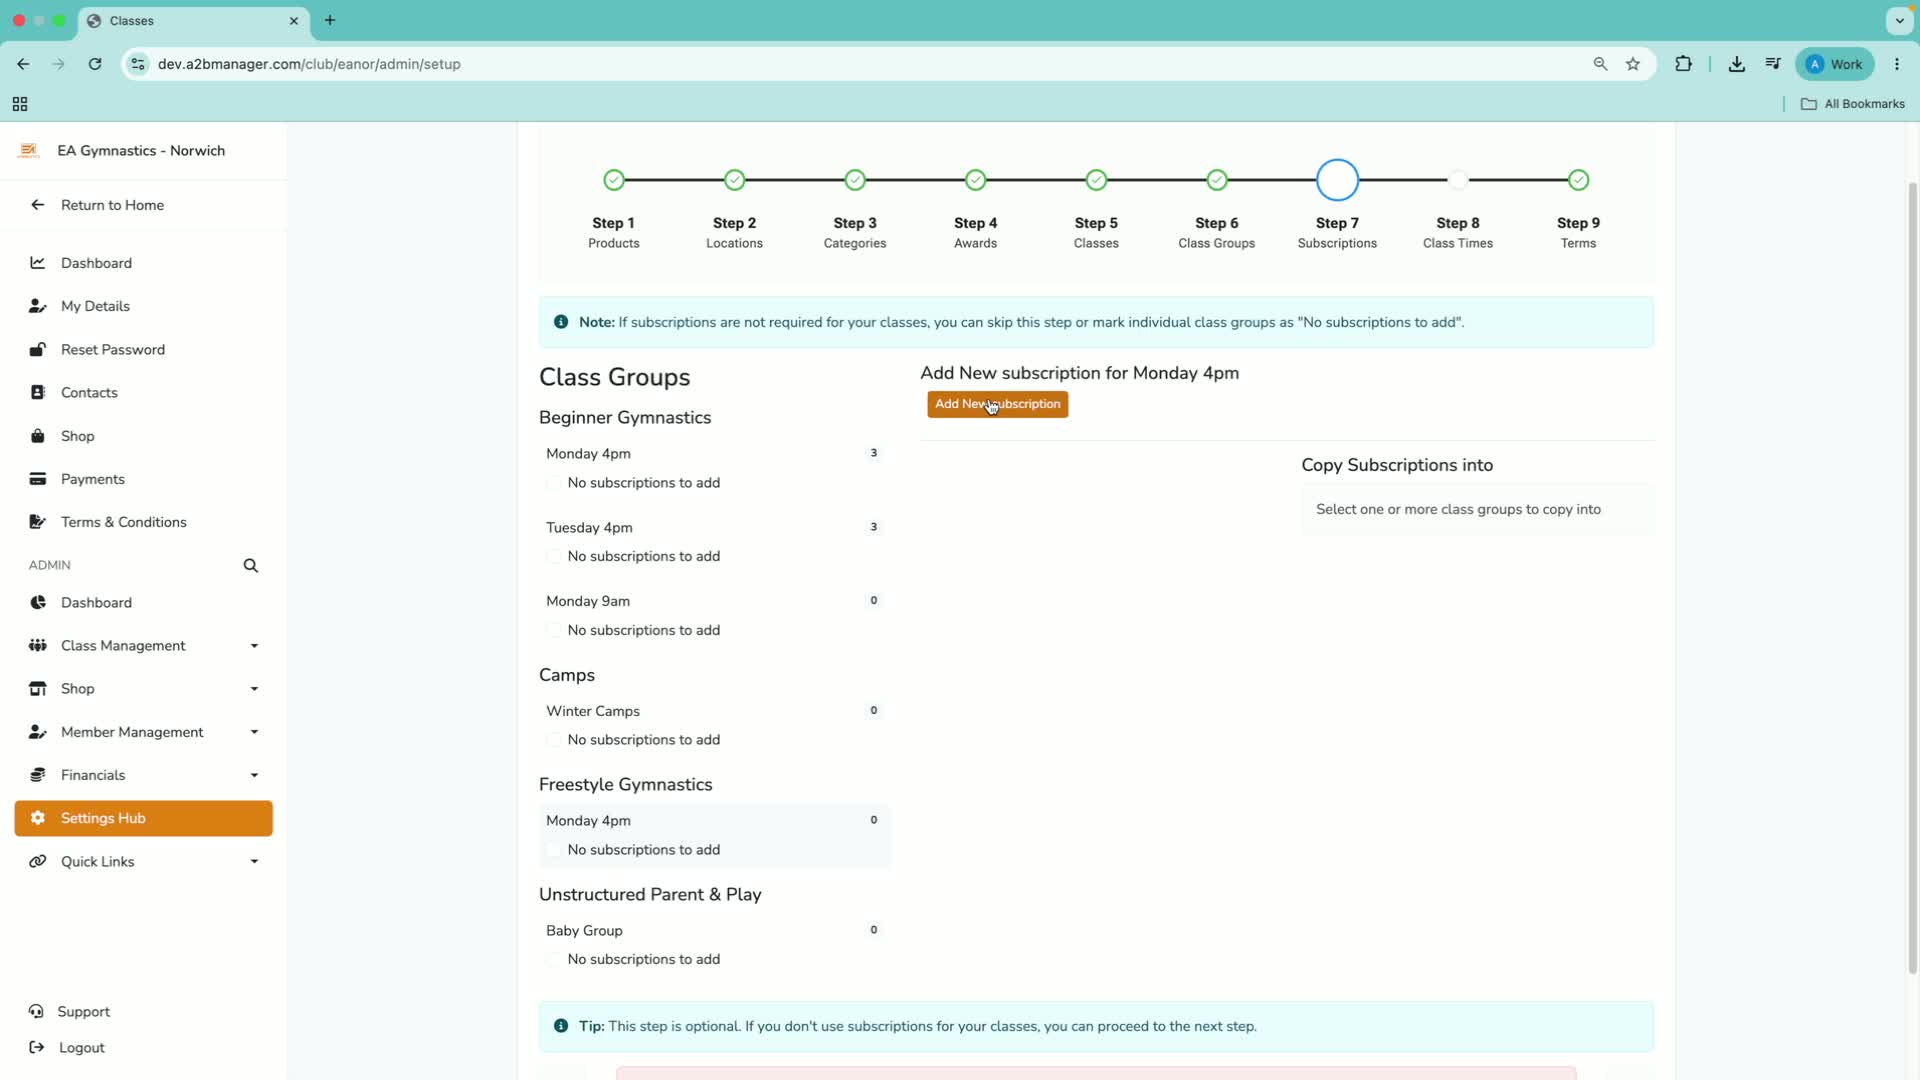Click the admin search magnifier icon

coord(250,566)
